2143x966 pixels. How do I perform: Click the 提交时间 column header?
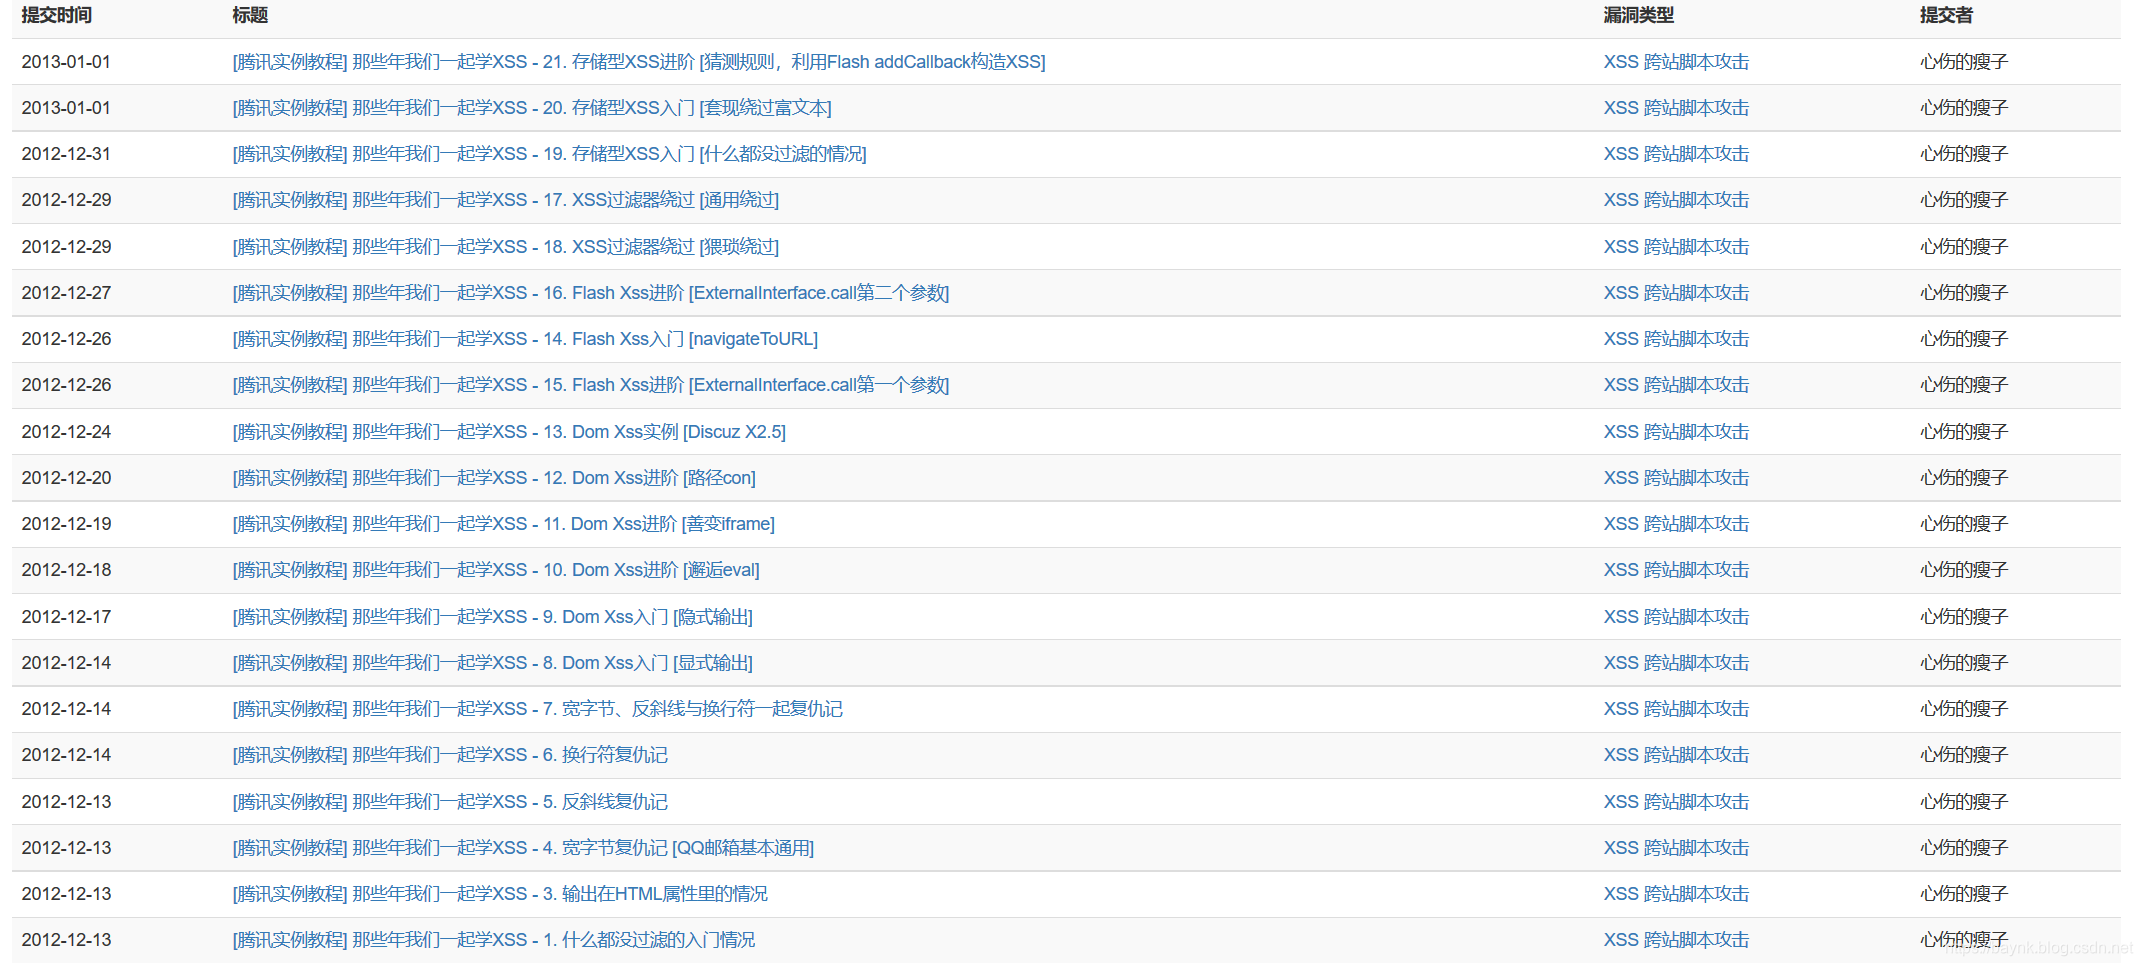coord(57,15)
